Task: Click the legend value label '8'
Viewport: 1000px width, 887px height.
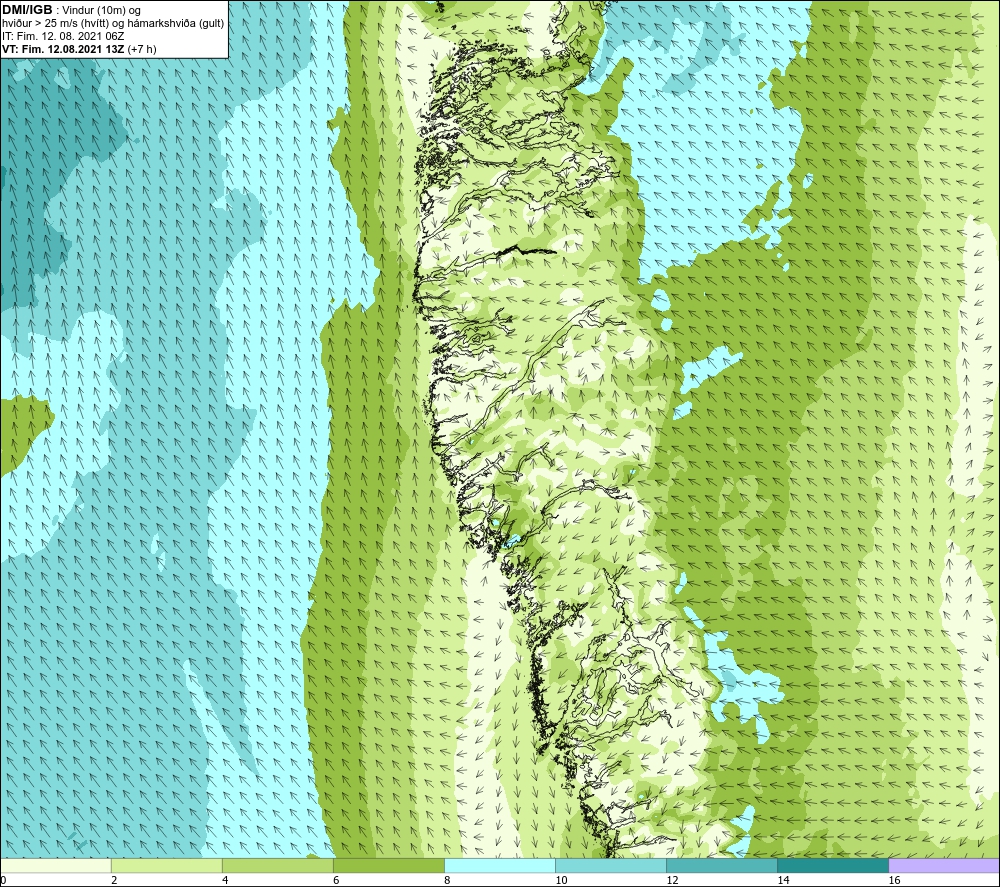Action: pyautogui.click(x=447, y=880)
